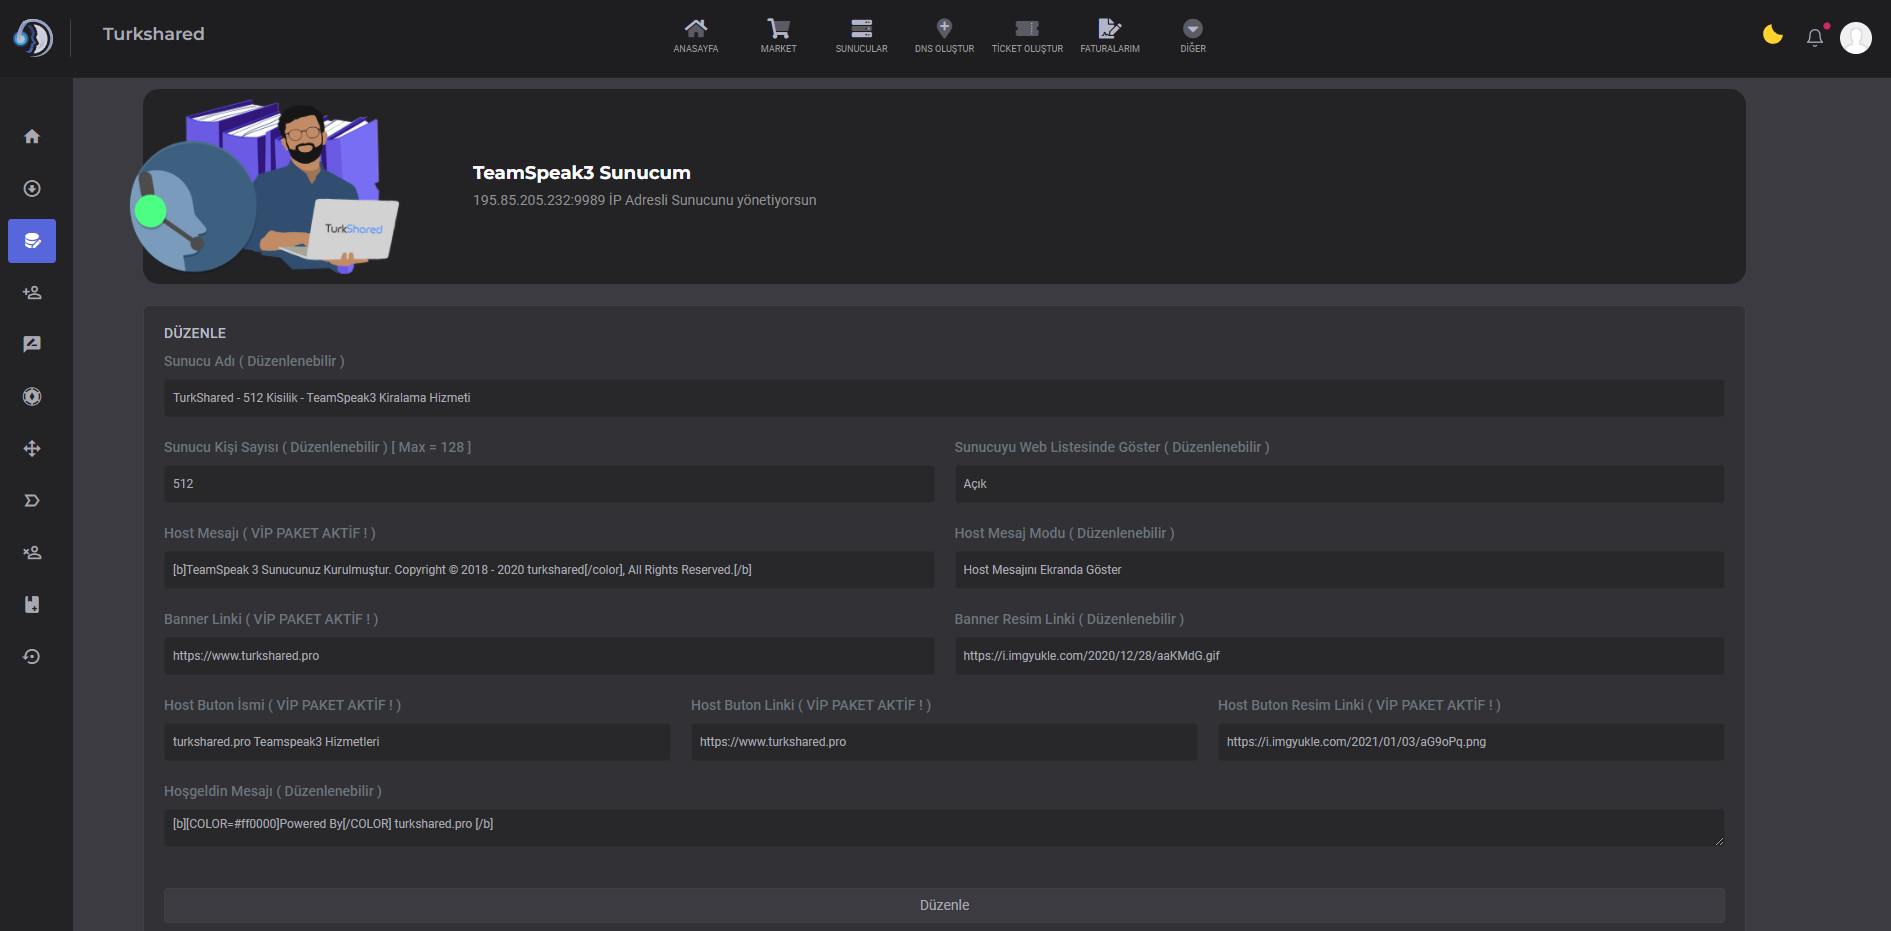Edit the Sunucu Adı server name field

(x=944, y=398)
